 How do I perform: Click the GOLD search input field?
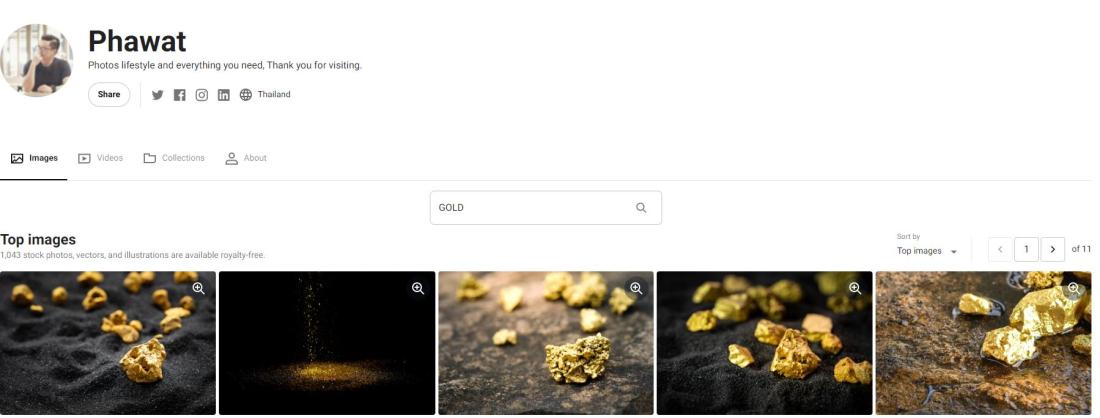[x=546, y=208]
